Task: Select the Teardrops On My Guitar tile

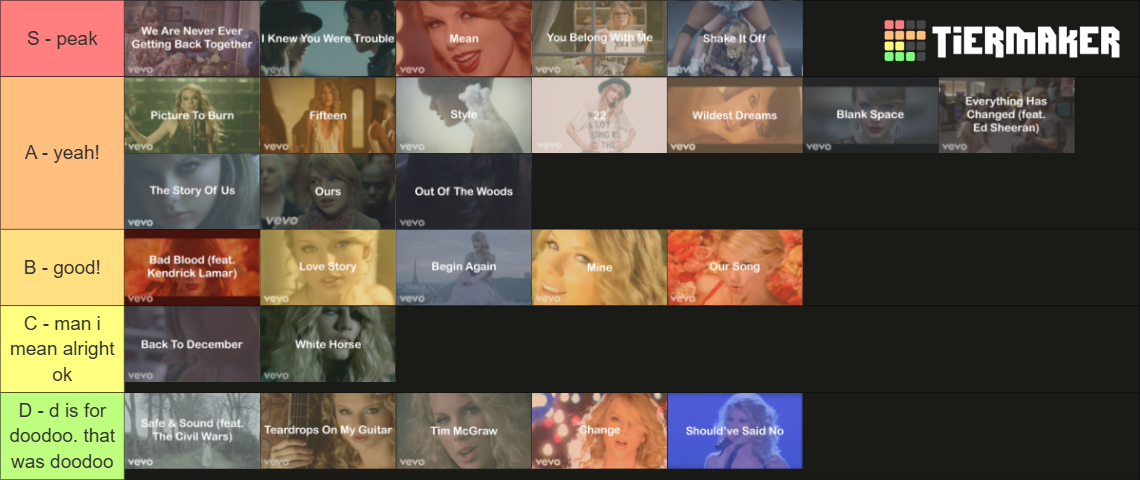Action: click(328, 431)
